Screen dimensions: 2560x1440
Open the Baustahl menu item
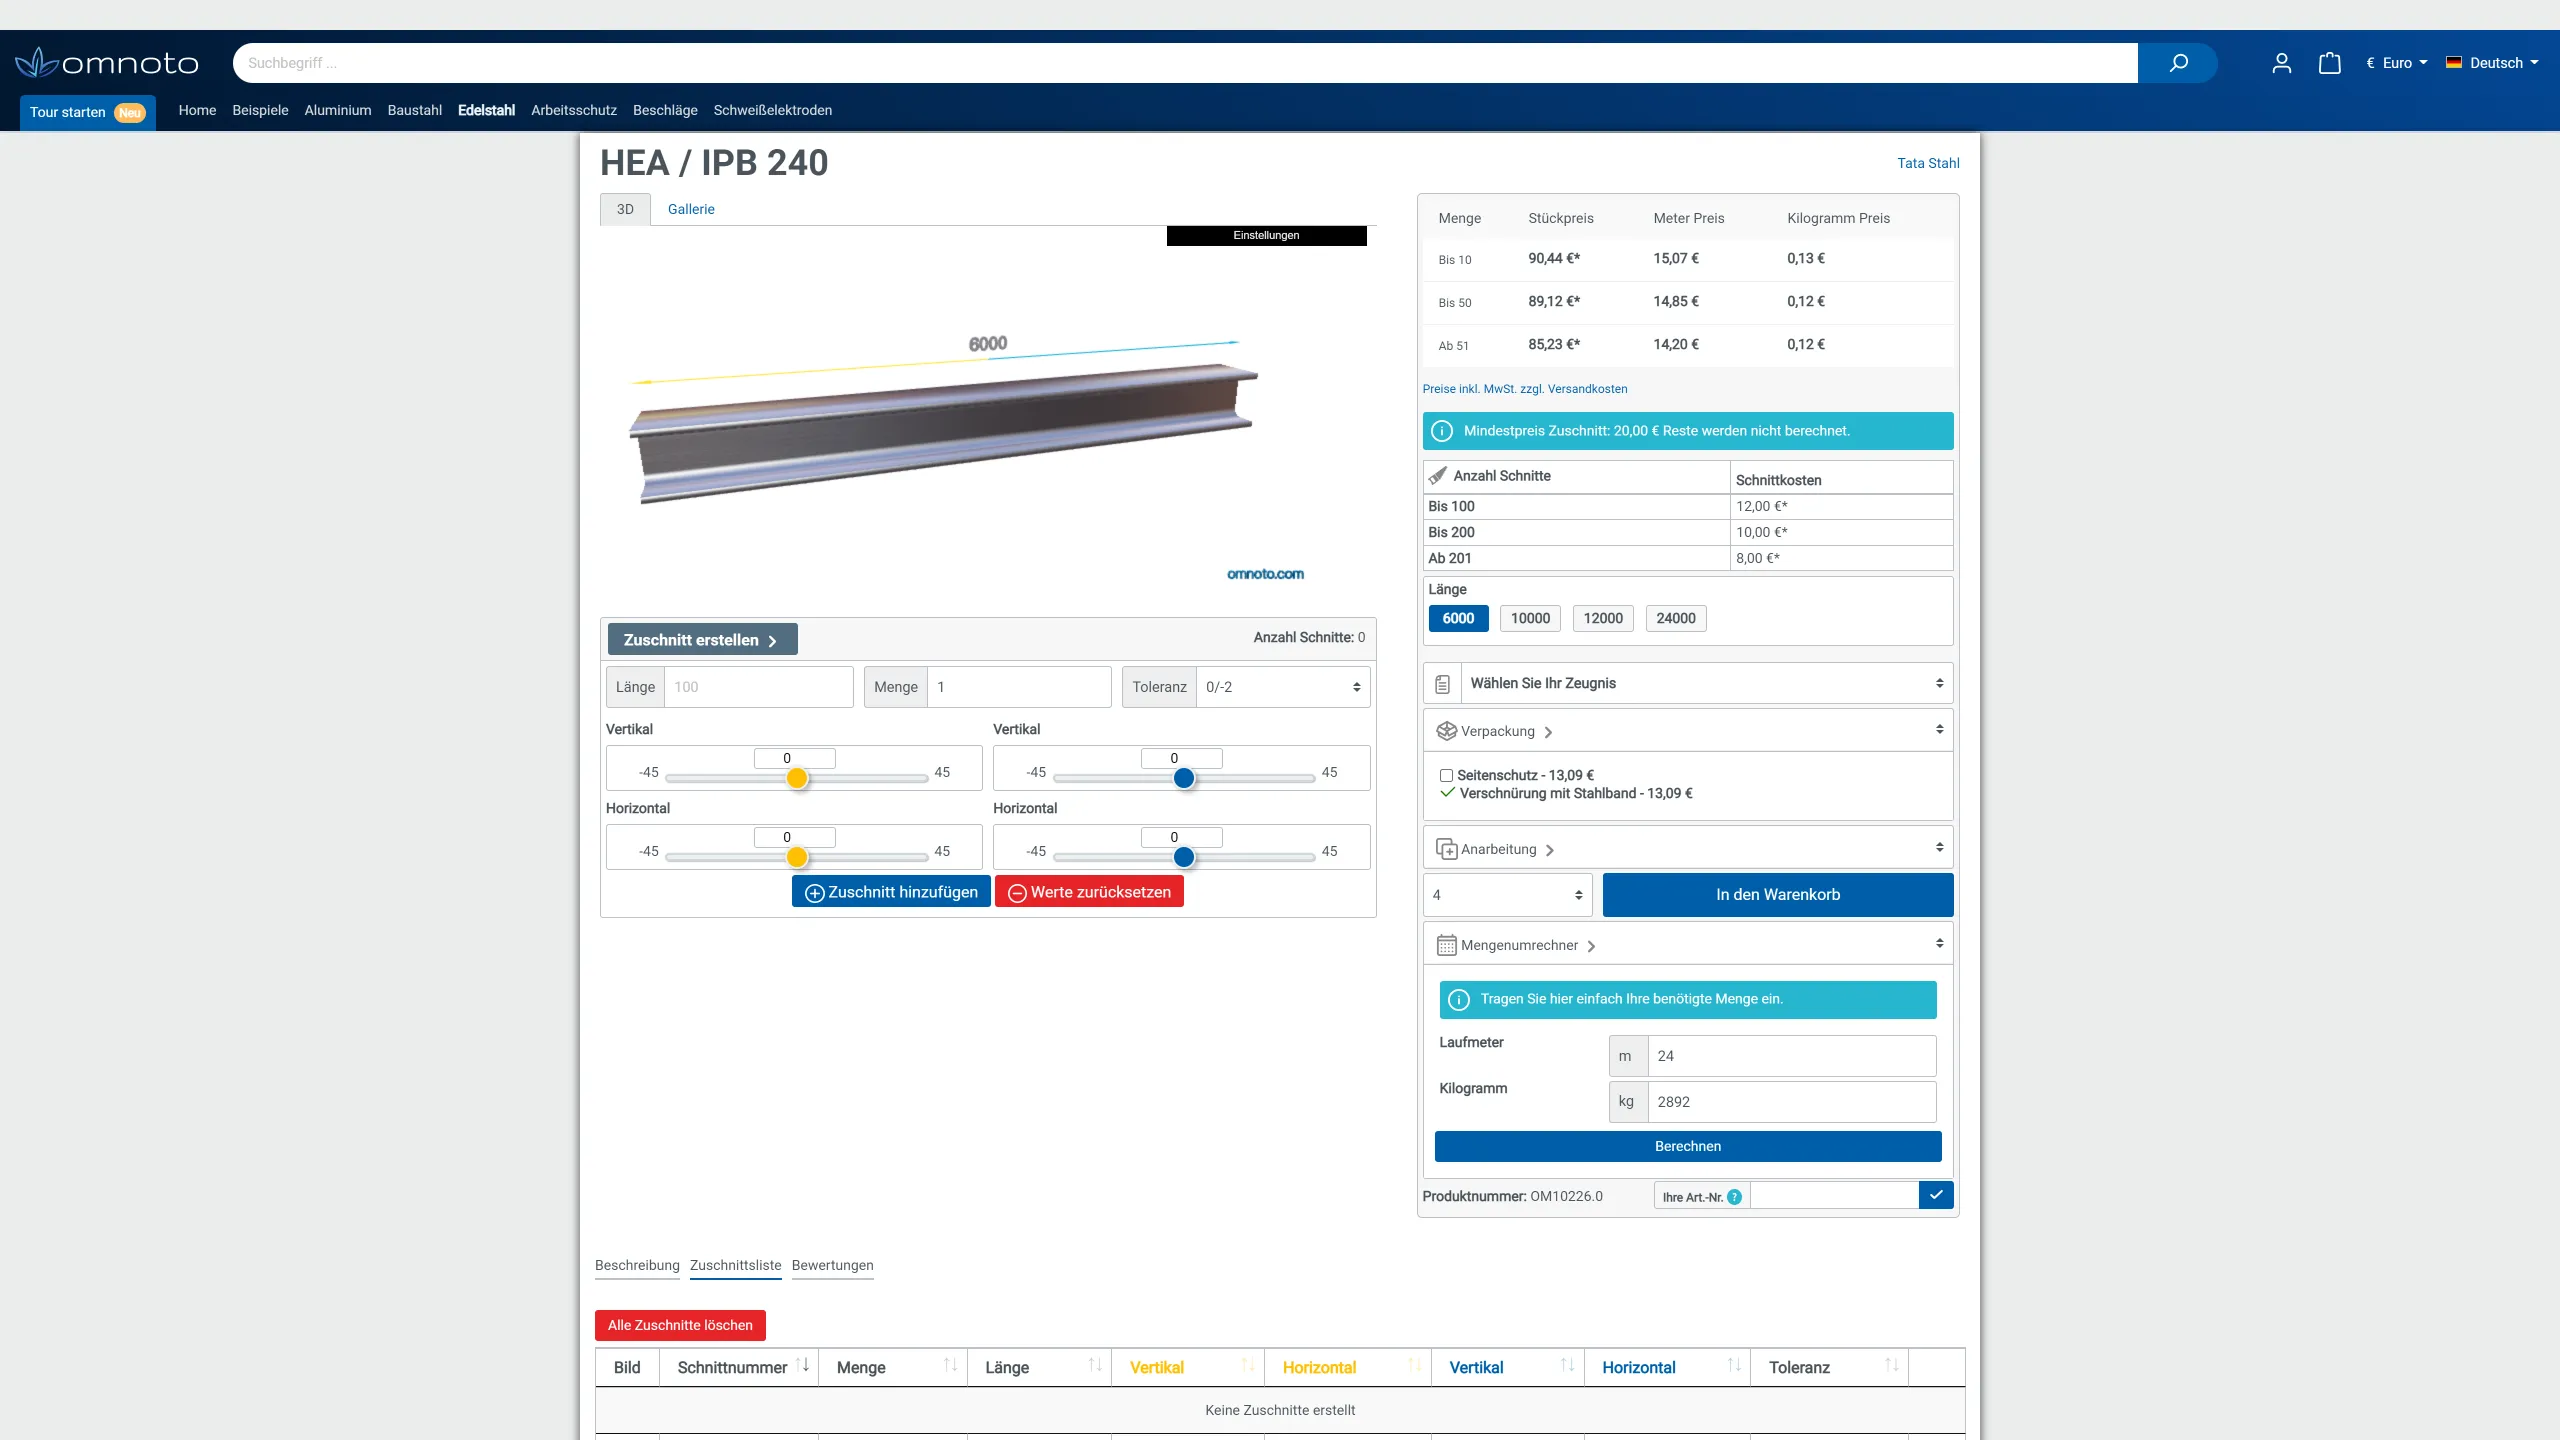415,110
